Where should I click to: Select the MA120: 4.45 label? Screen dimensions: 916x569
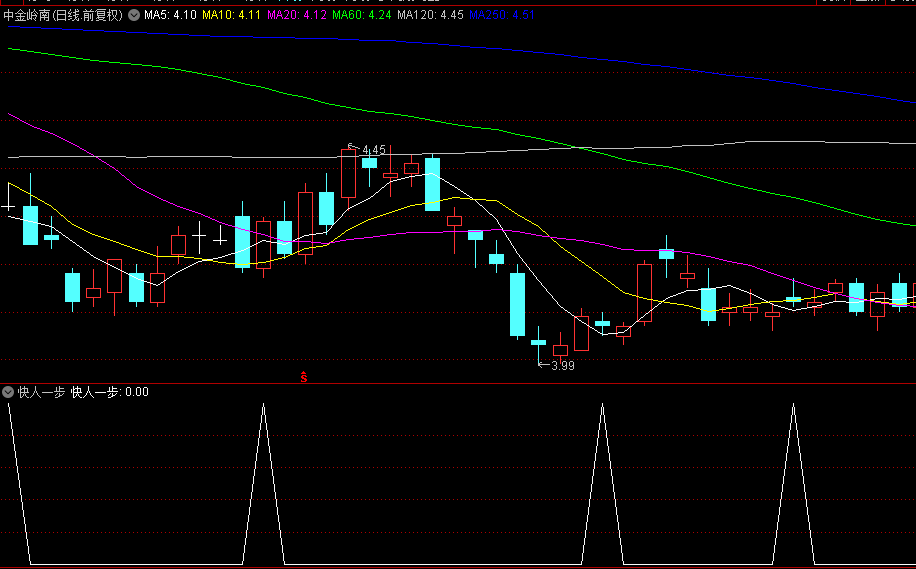[431, 15]
